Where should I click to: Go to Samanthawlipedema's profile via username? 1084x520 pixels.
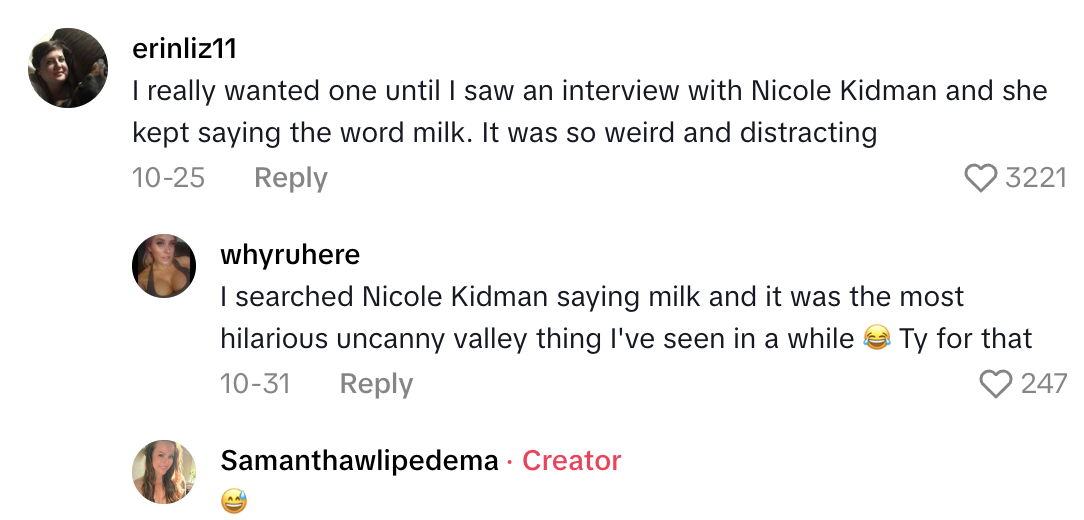tap(359, 461)
